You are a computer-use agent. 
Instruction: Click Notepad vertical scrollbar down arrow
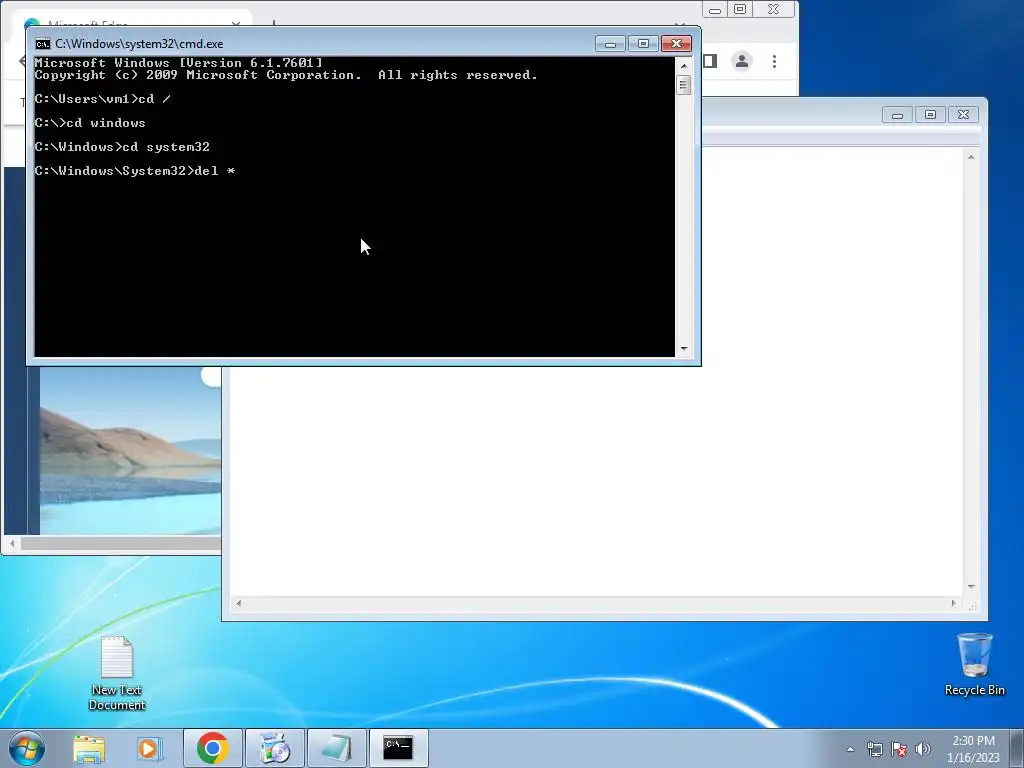click(x=971, y=586)
